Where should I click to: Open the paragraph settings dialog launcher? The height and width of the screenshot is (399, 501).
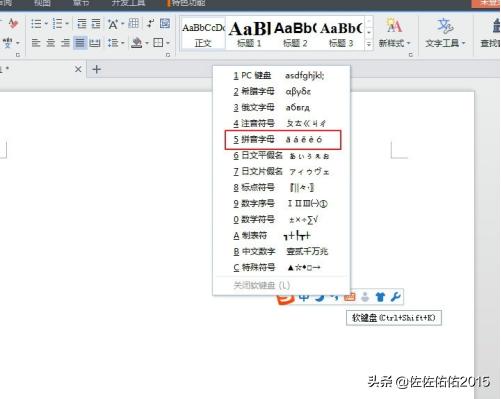[x=168, y=55]
